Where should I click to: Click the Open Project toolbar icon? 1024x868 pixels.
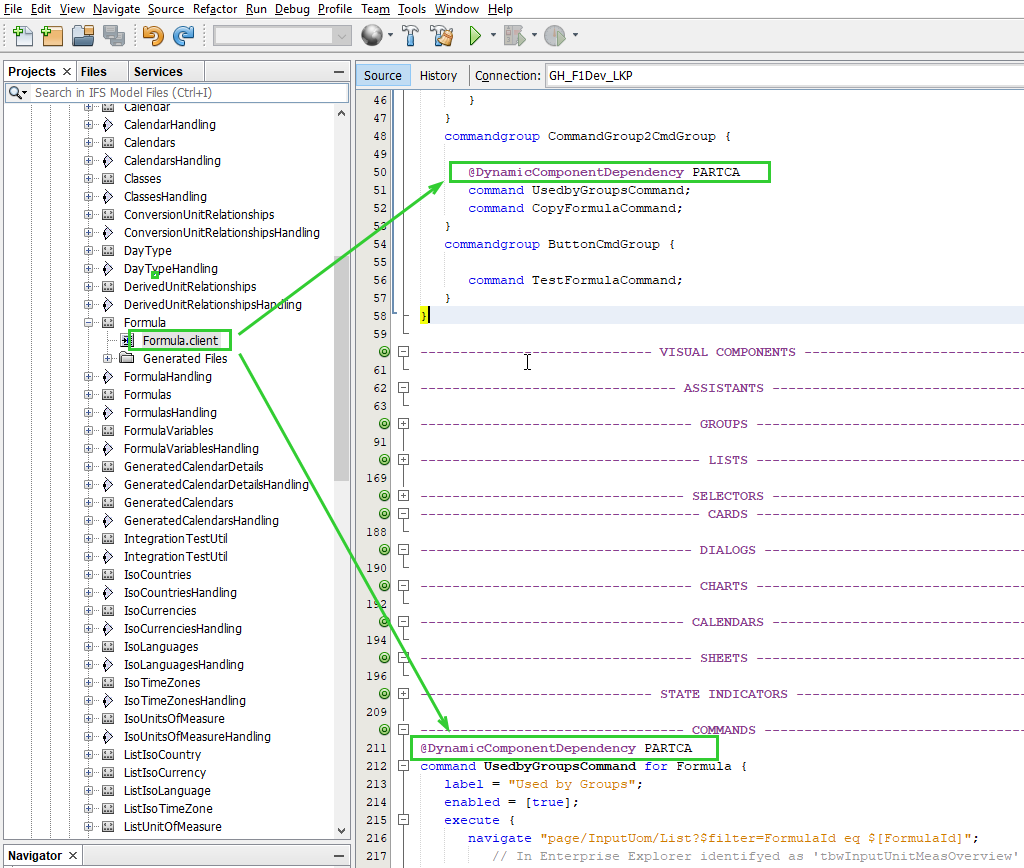[x=84, y=35]
